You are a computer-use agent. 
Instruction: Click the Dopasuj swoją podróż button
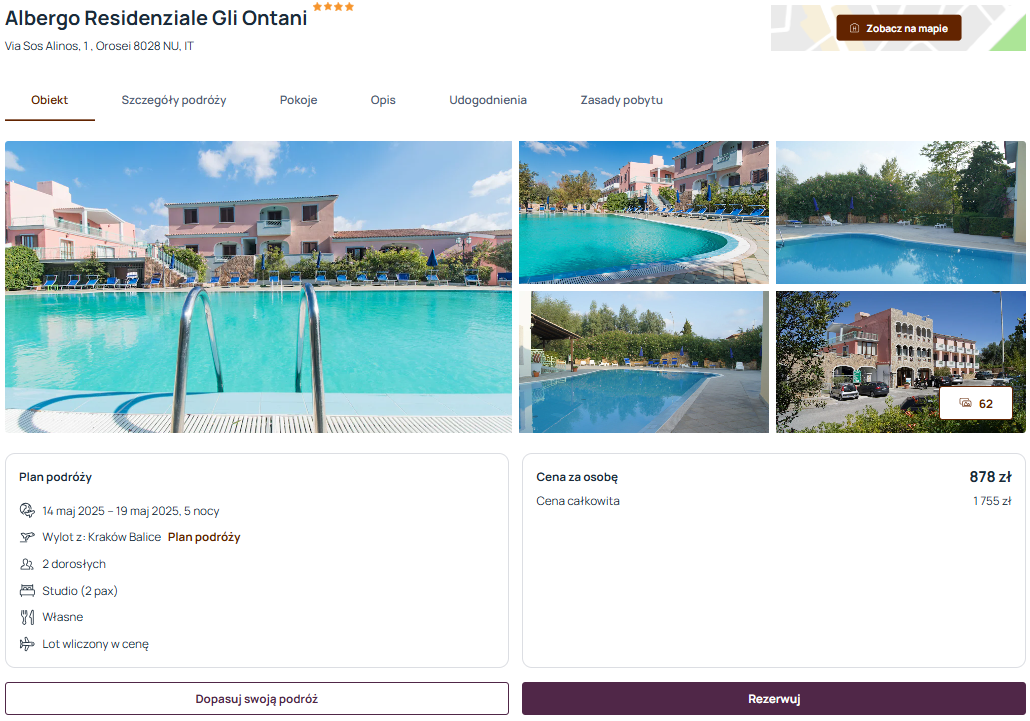pos(257,699)
